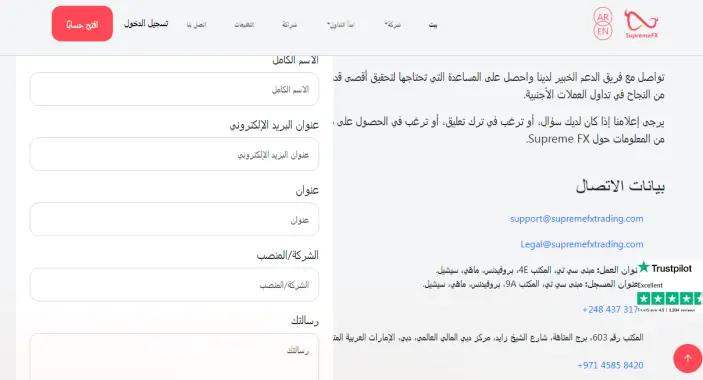Click the business address line mentioning 4E

tap(536, 270)
